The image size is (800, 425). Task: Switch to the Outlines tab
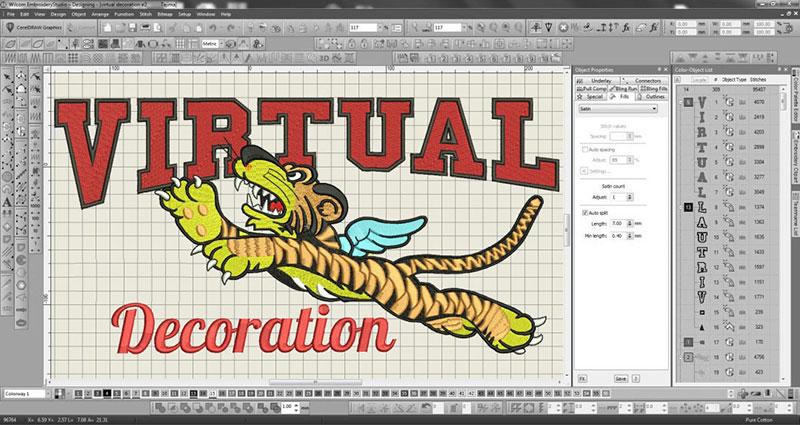(x=655, y=97)
